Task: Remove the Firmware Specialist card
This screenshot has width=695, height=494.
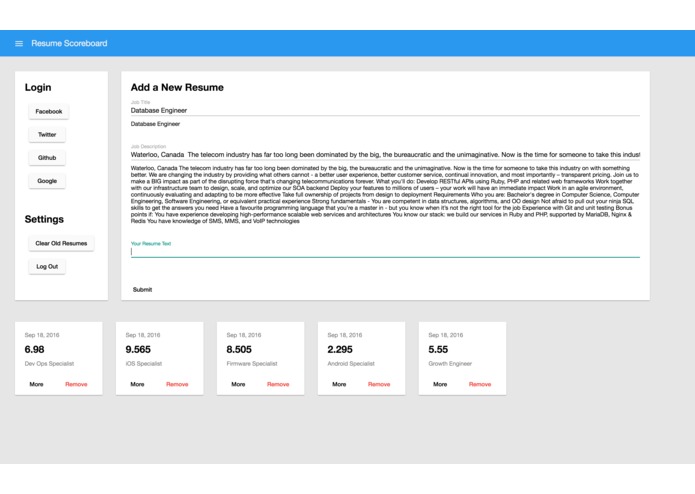Action: pos(278,384)
